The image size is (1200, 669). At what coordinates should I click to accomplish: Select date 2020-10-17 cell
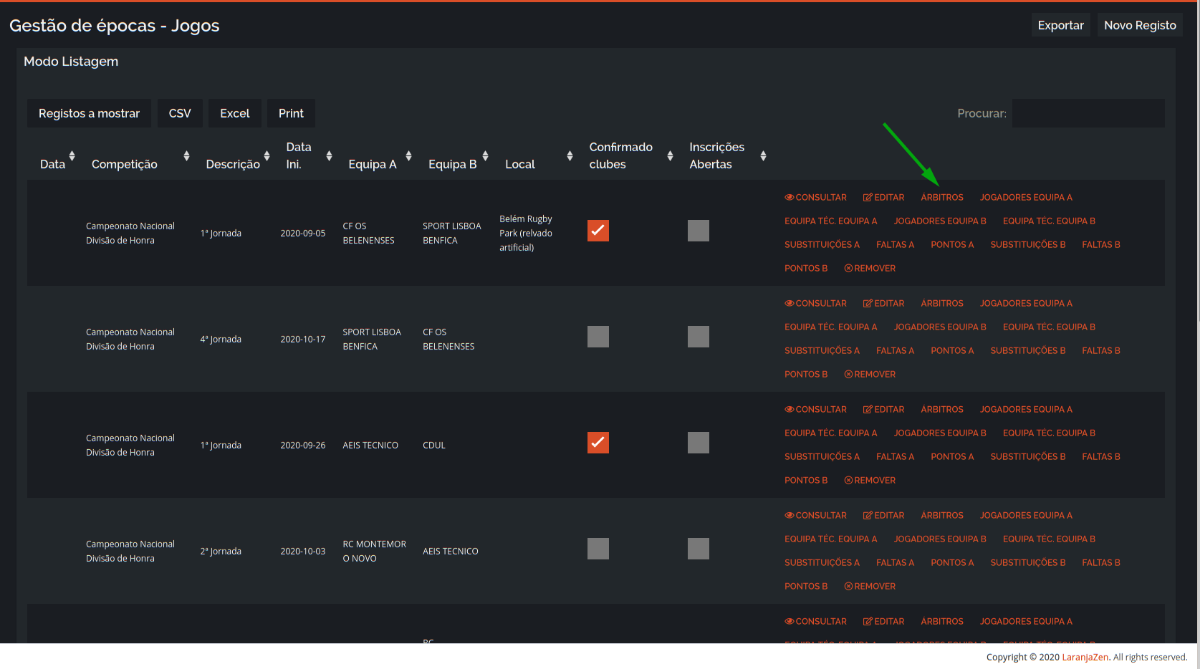point(303,339)
